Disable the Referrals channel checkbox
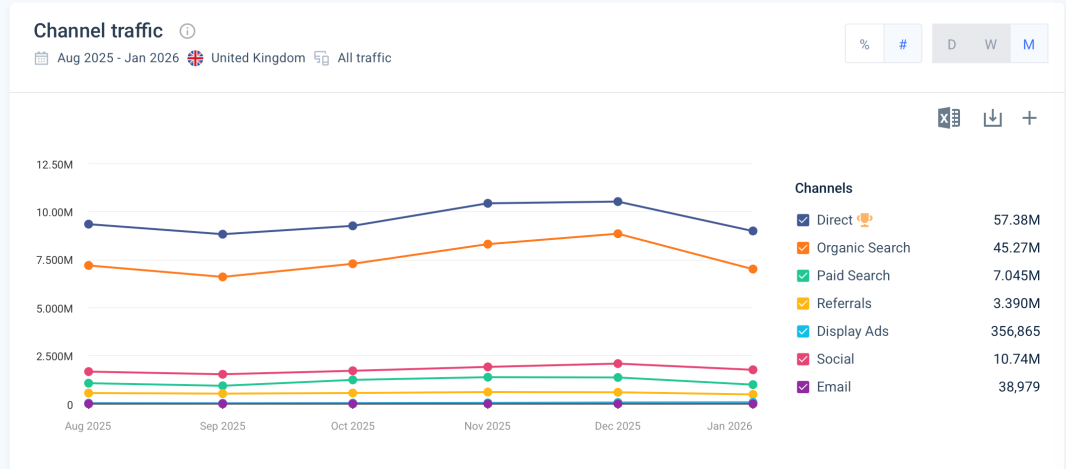This screenshot has height=469, width=1066. (x=803, y=304)
